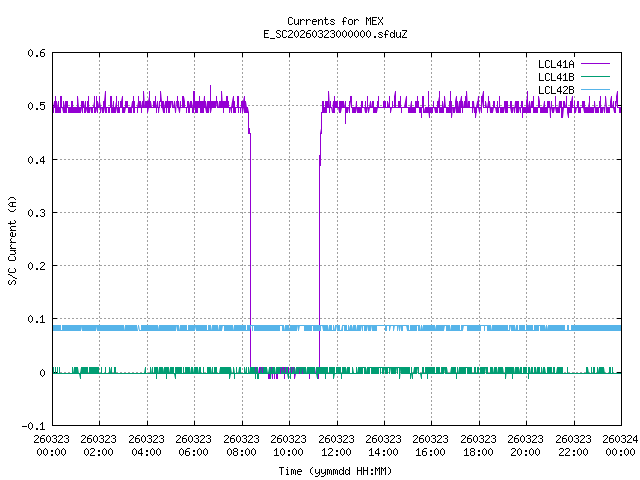Click the 0.1 y-axis tick label
Screen dimensions: 640x480
pos(35,320)
